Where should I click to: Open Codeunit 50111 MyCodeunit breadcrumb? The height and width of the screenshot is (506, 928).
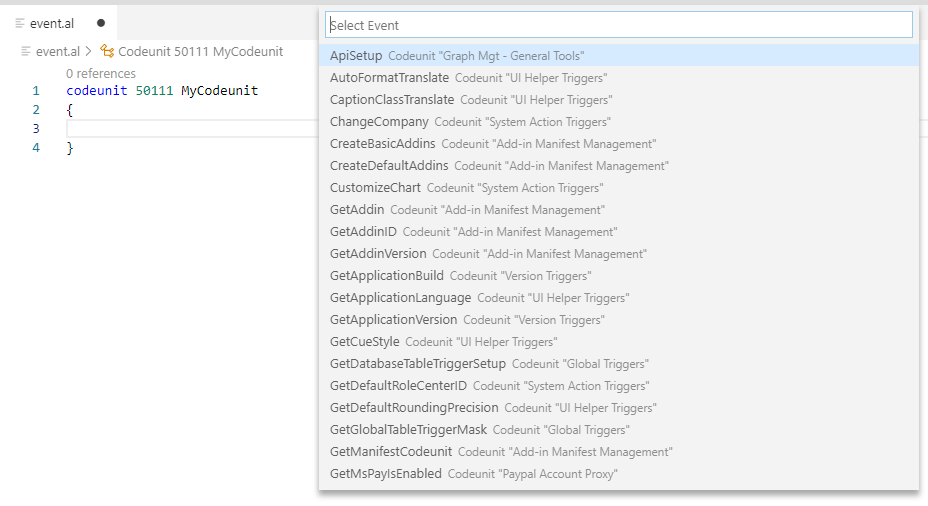pyautogui.click(x=201, y=51)
